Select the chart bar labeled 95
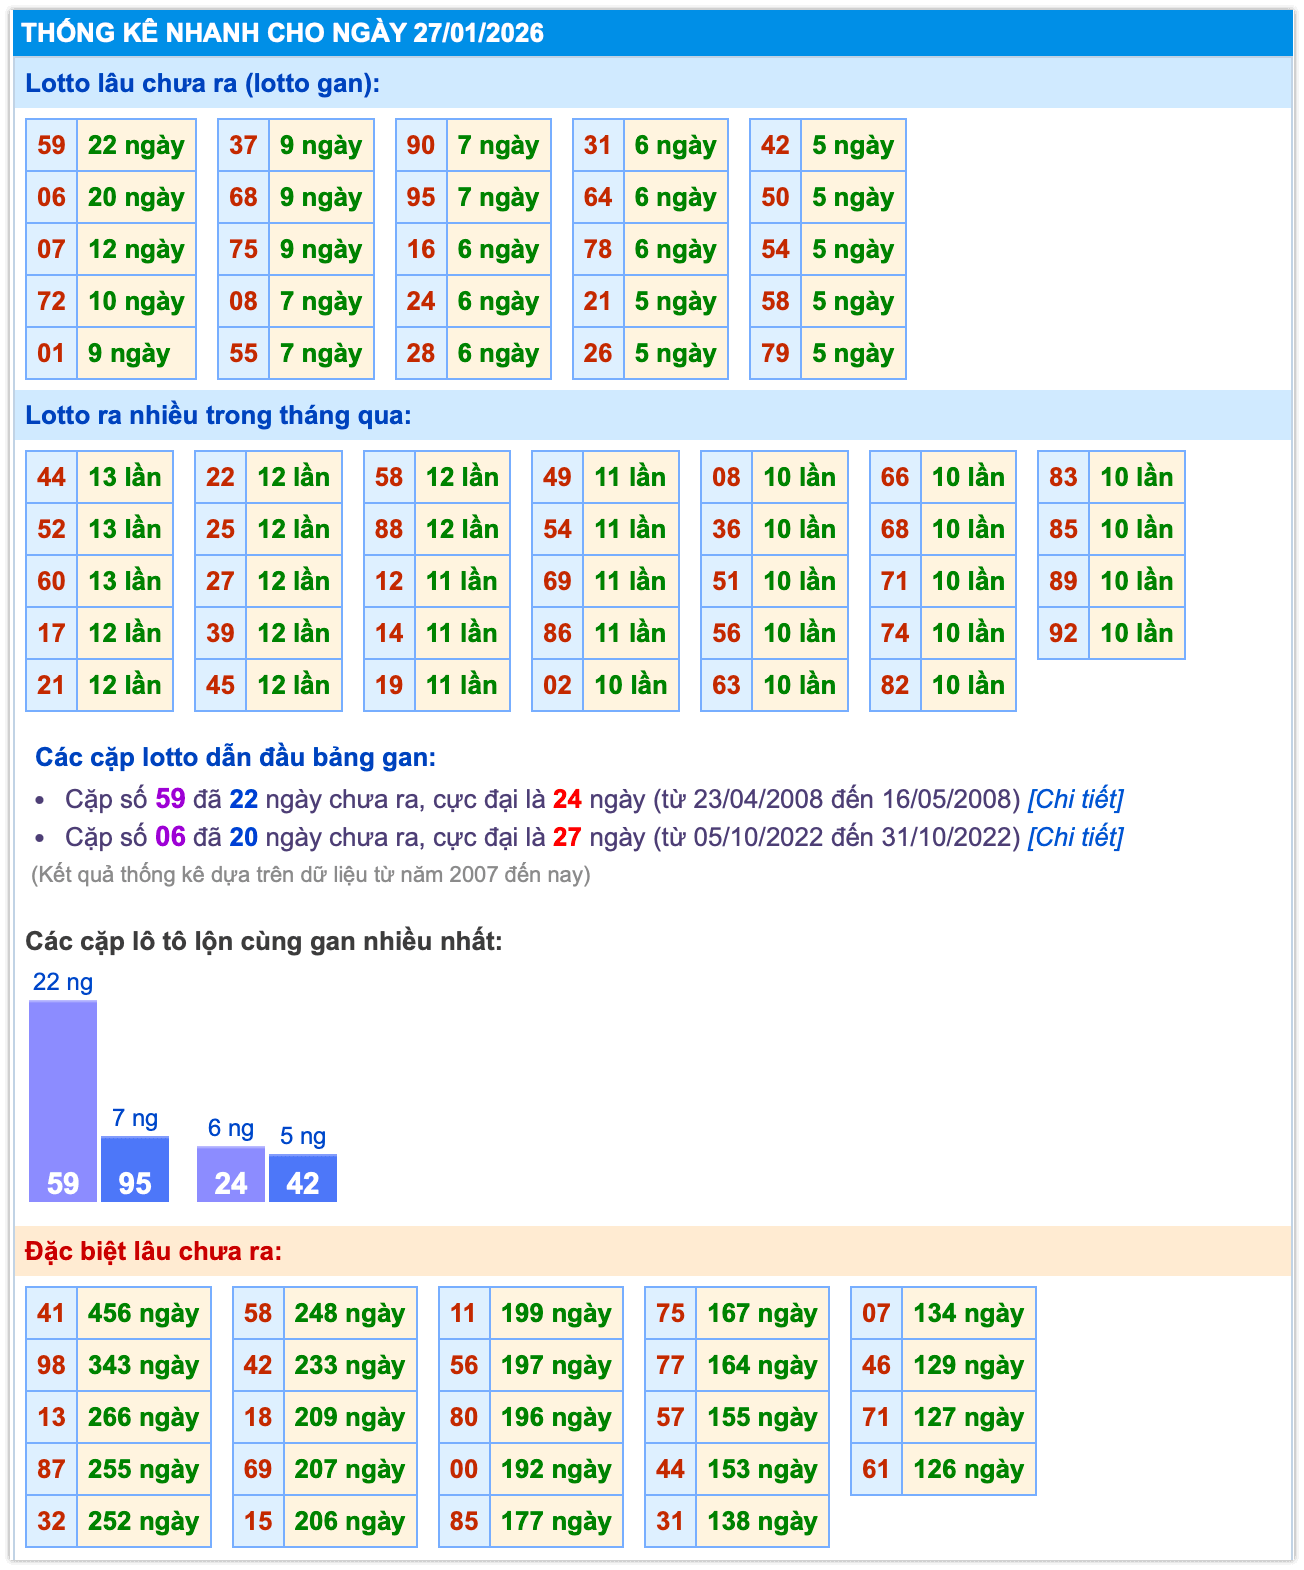 click(x=135, y=1170)
